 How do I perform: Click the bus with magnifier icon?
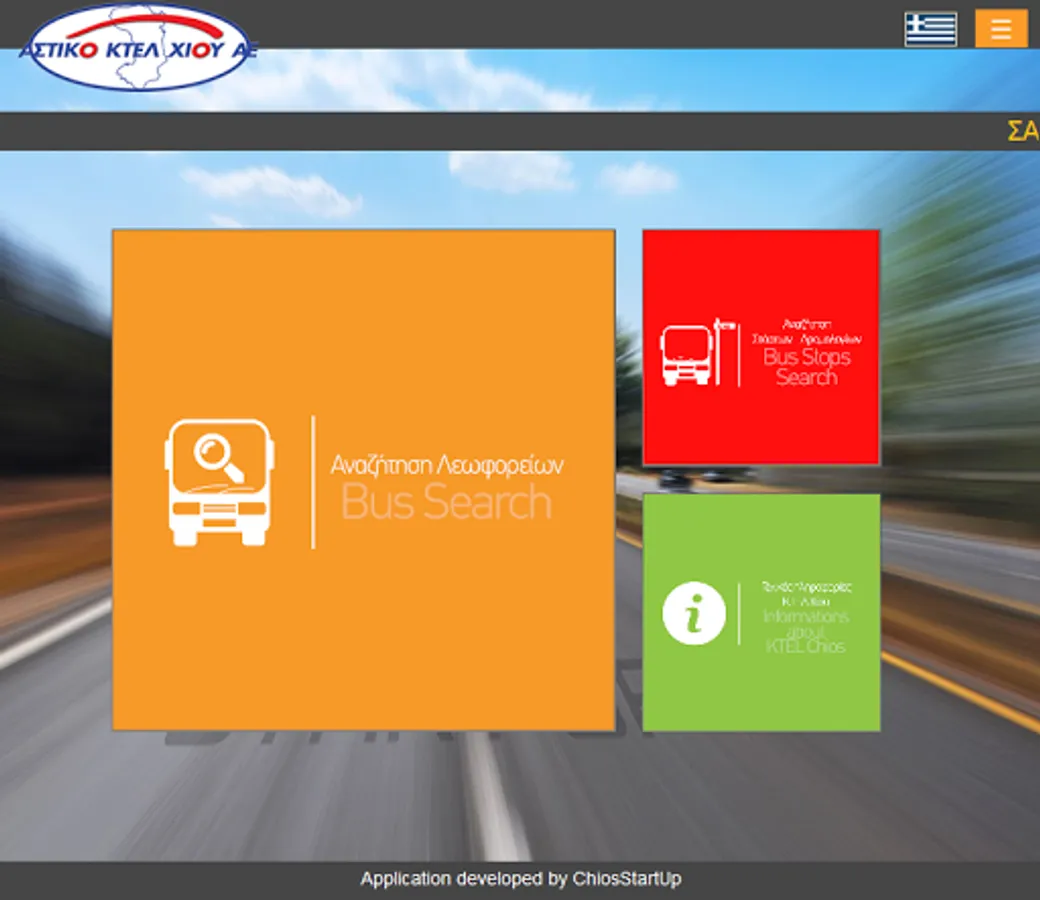tap(220, 482)
